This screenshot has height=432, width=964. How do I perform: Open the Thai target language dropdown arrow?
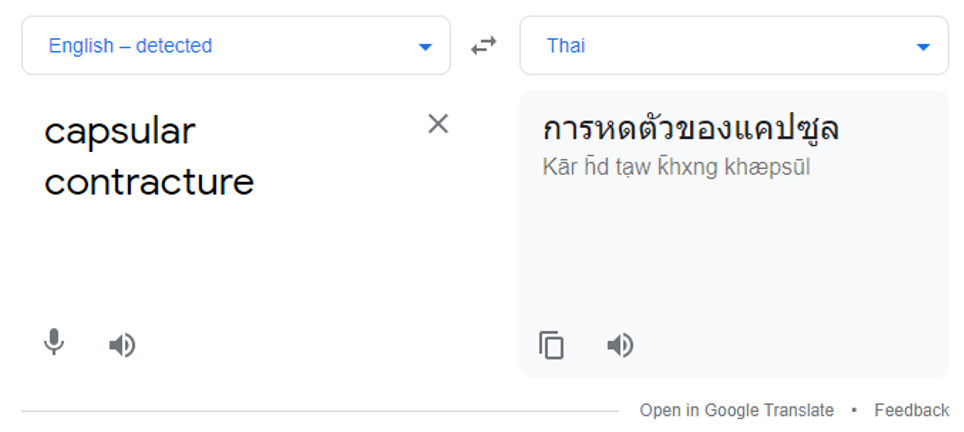point(923,47)
